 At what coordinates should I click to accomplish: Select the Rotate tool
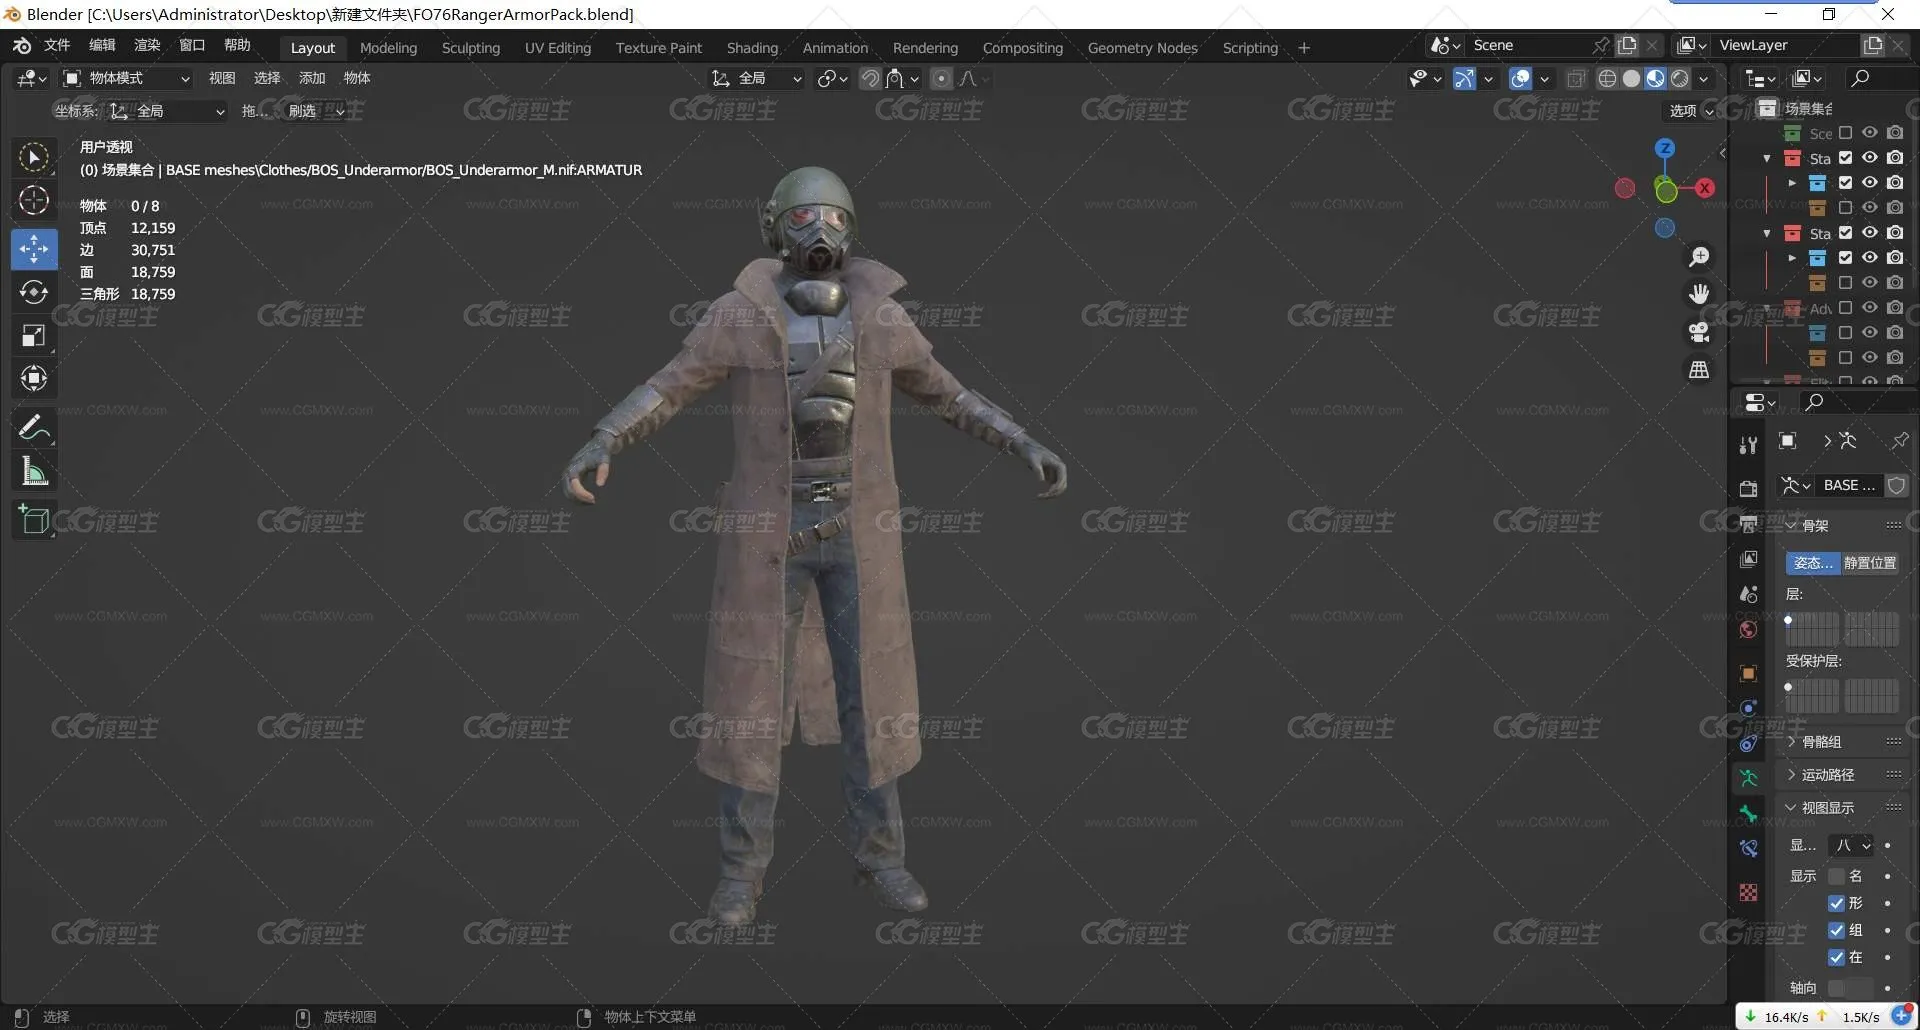[34, 292]
